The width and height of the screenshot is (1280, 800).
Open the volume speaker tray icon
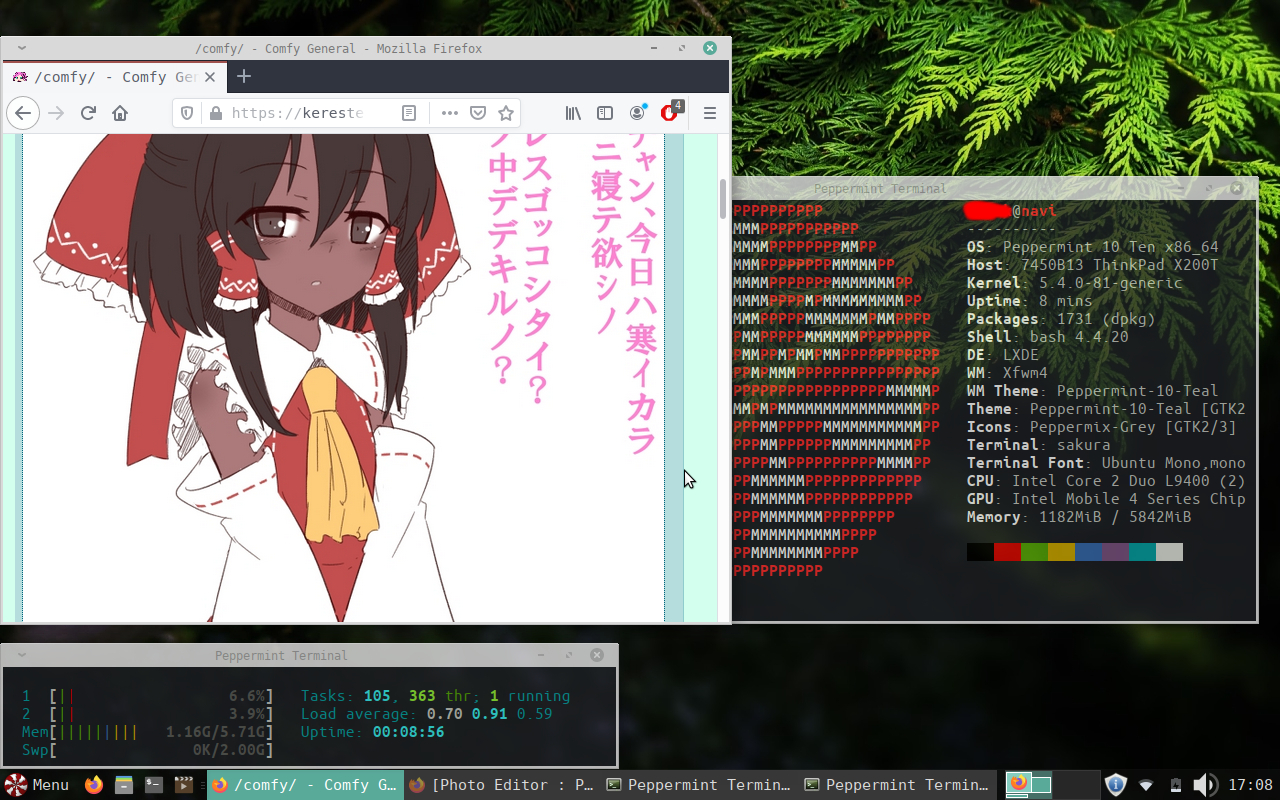[x=1205, y=785]
